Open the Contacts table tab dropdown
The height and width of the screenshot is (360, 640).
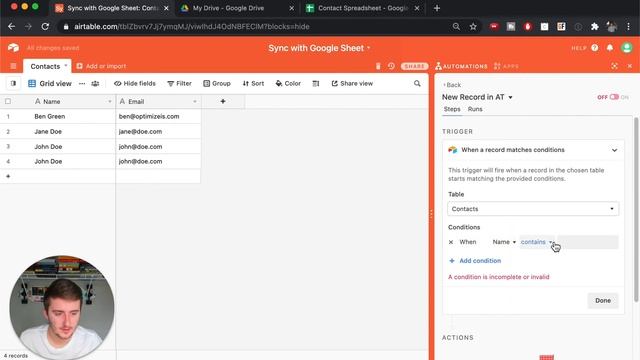66,66
